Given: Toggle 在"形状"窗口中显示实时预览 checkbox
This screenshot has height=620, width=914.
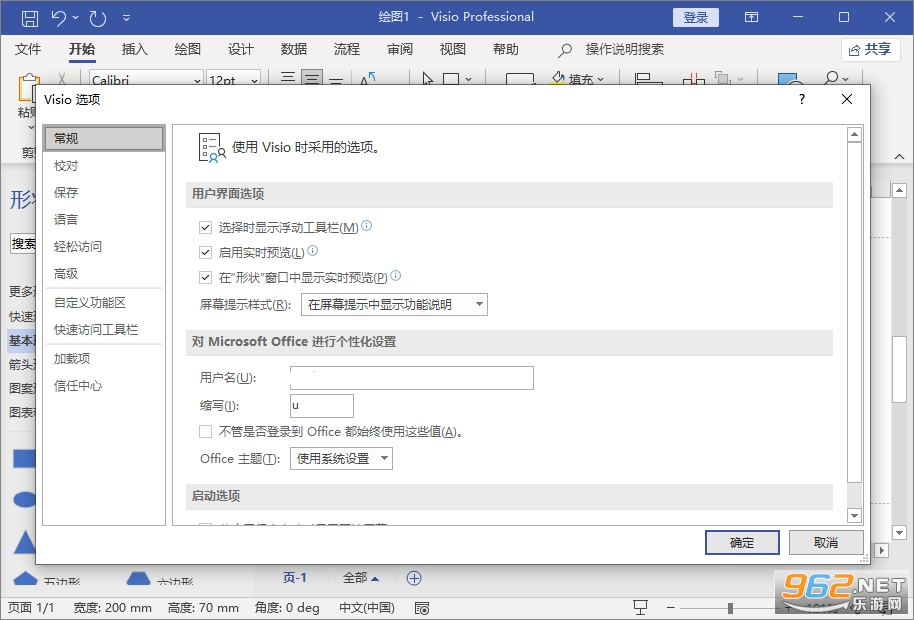Looking at the screenshot, I should 205,277.
